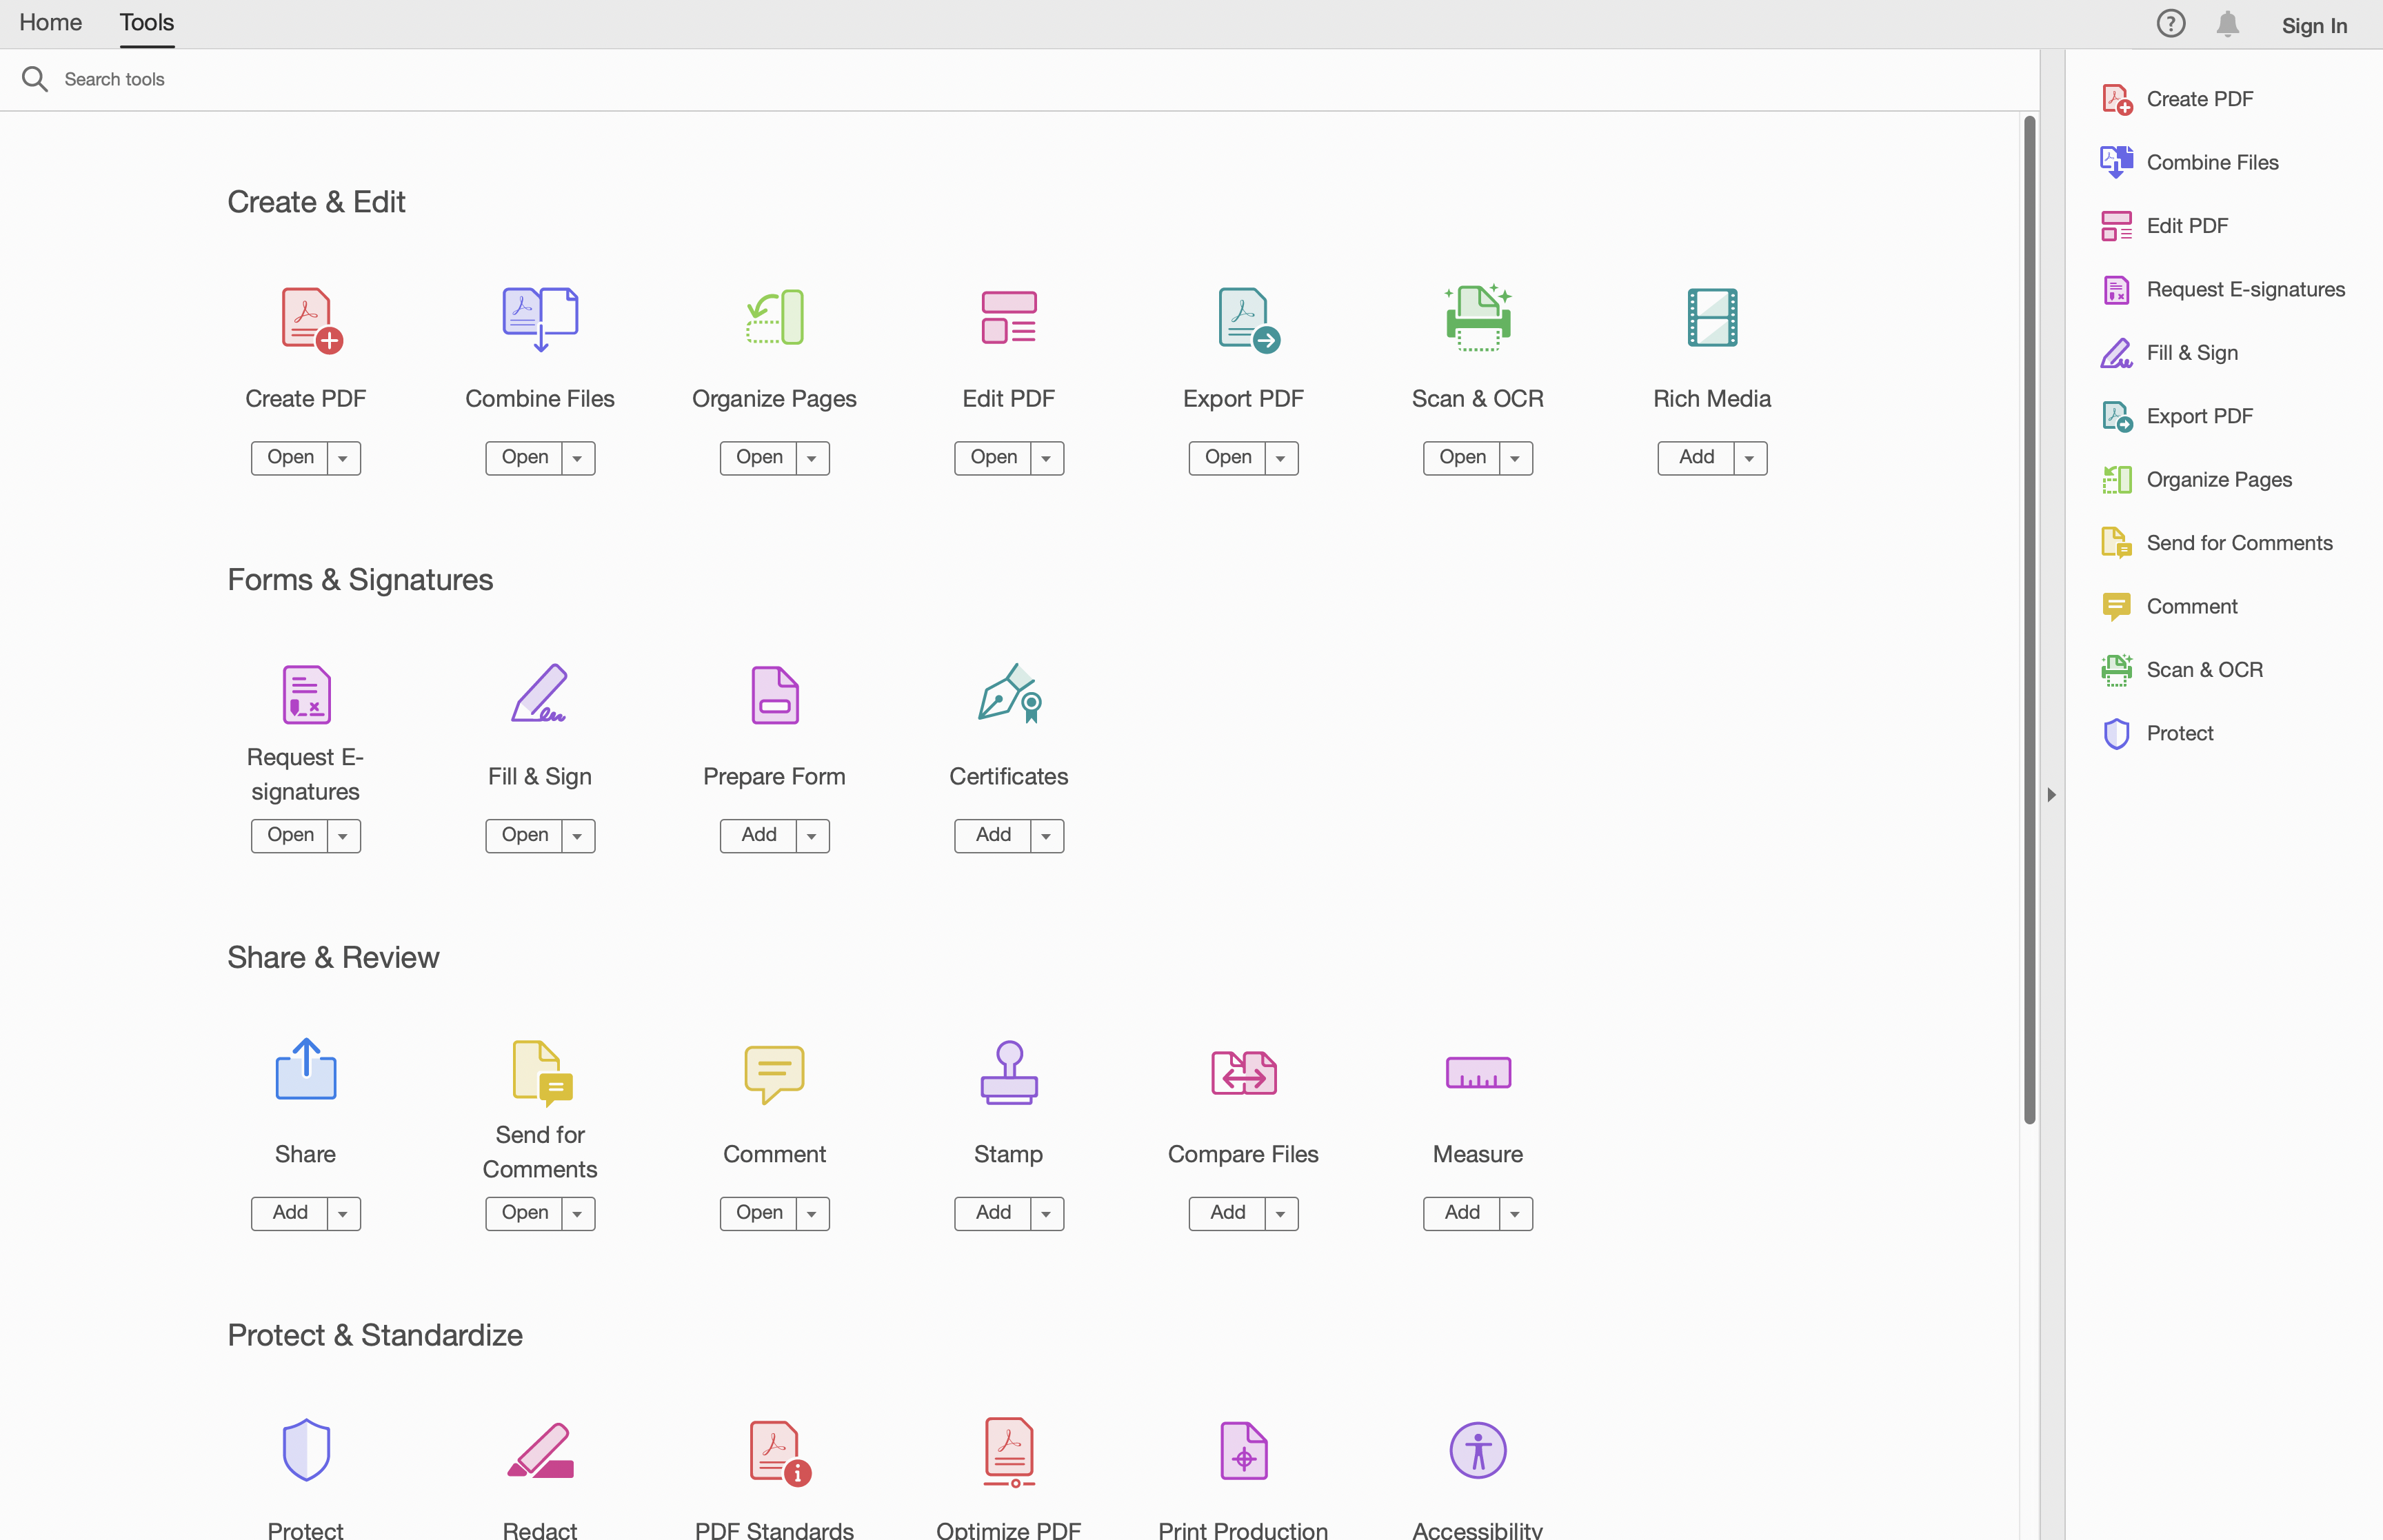The height and width of the screenshot is (1540, 2383).
Task: Click the Redact tool icon
Action: click(x=540, y=1451)
